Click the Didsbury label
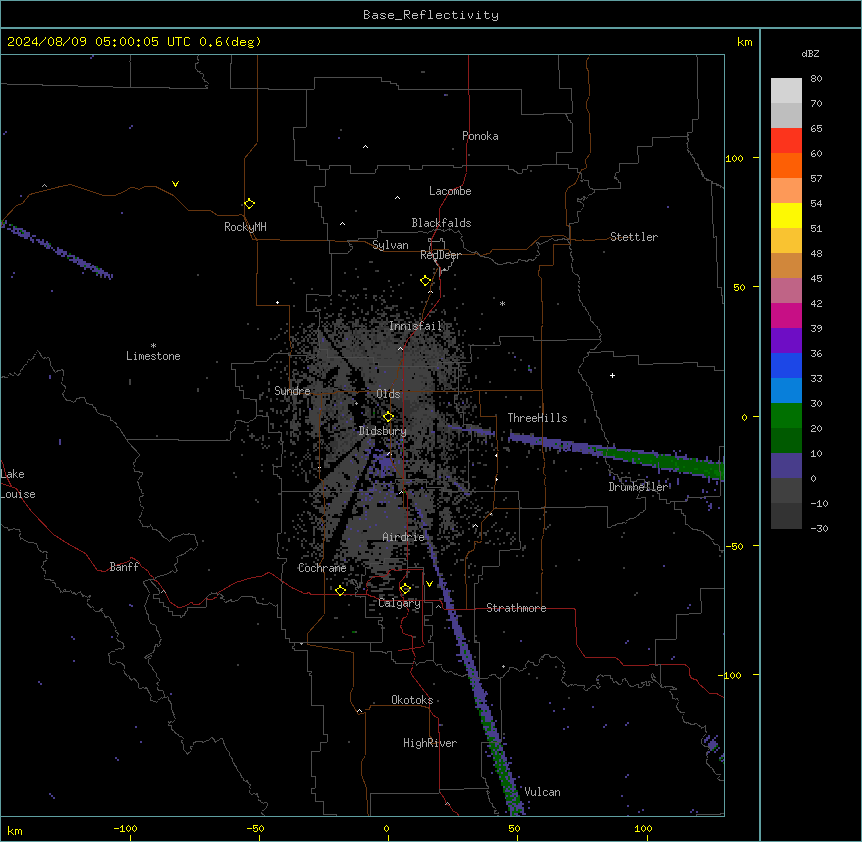The height and width of the screenshot is (842, 862). [383, 431]
